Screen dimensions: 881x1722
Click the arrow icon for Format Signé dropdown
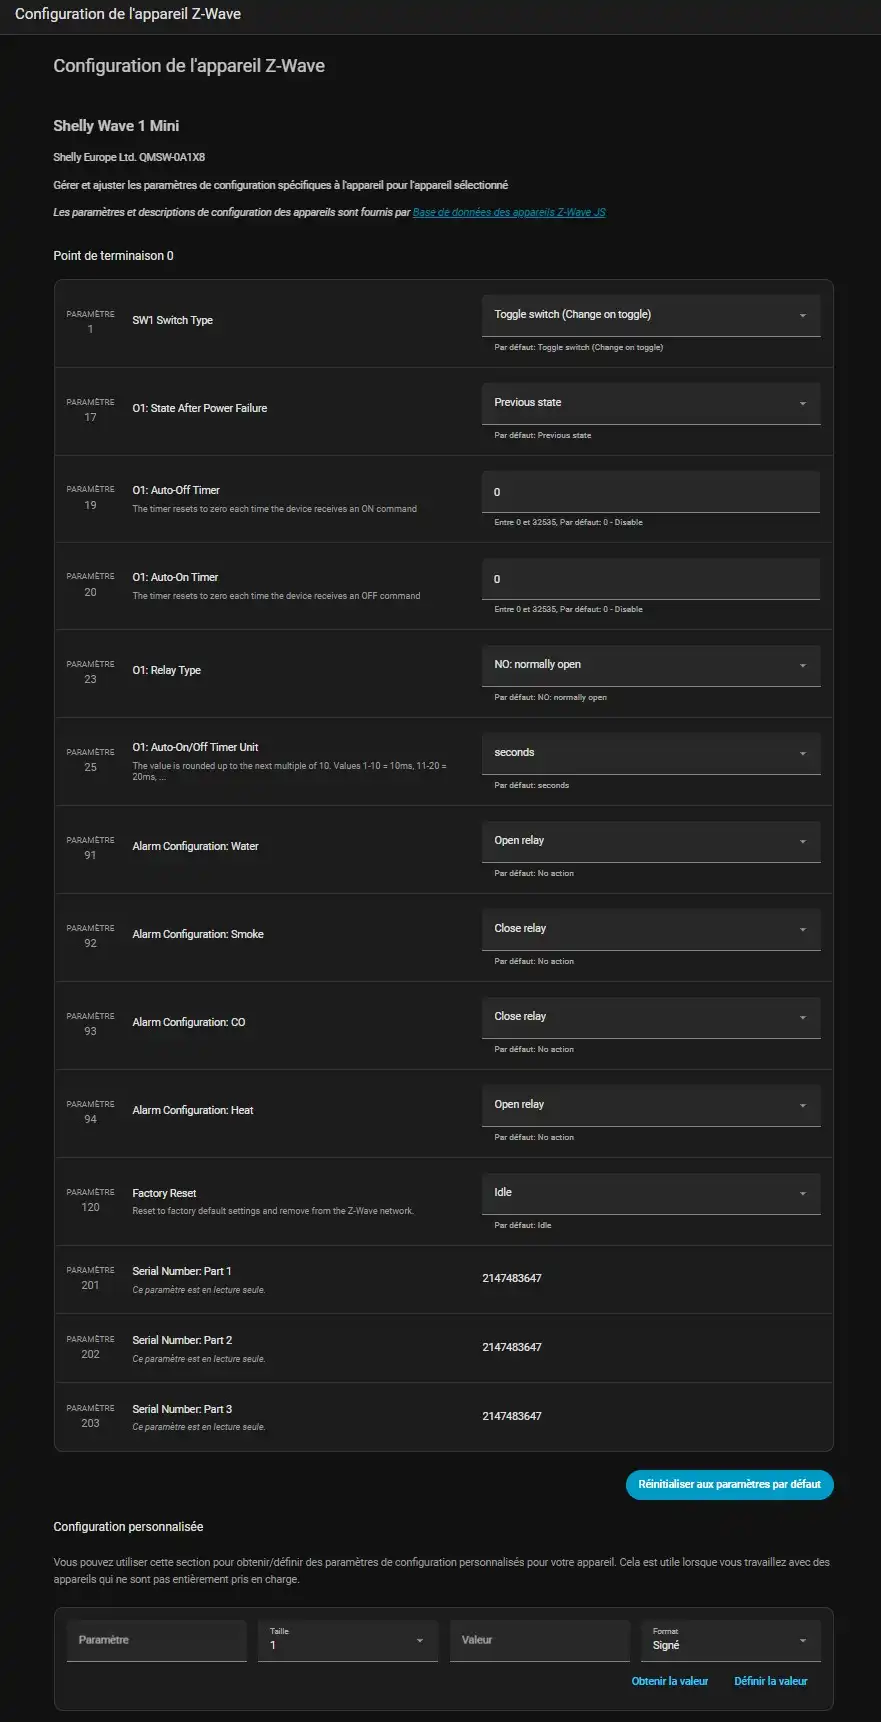(x=802, y=1641)
